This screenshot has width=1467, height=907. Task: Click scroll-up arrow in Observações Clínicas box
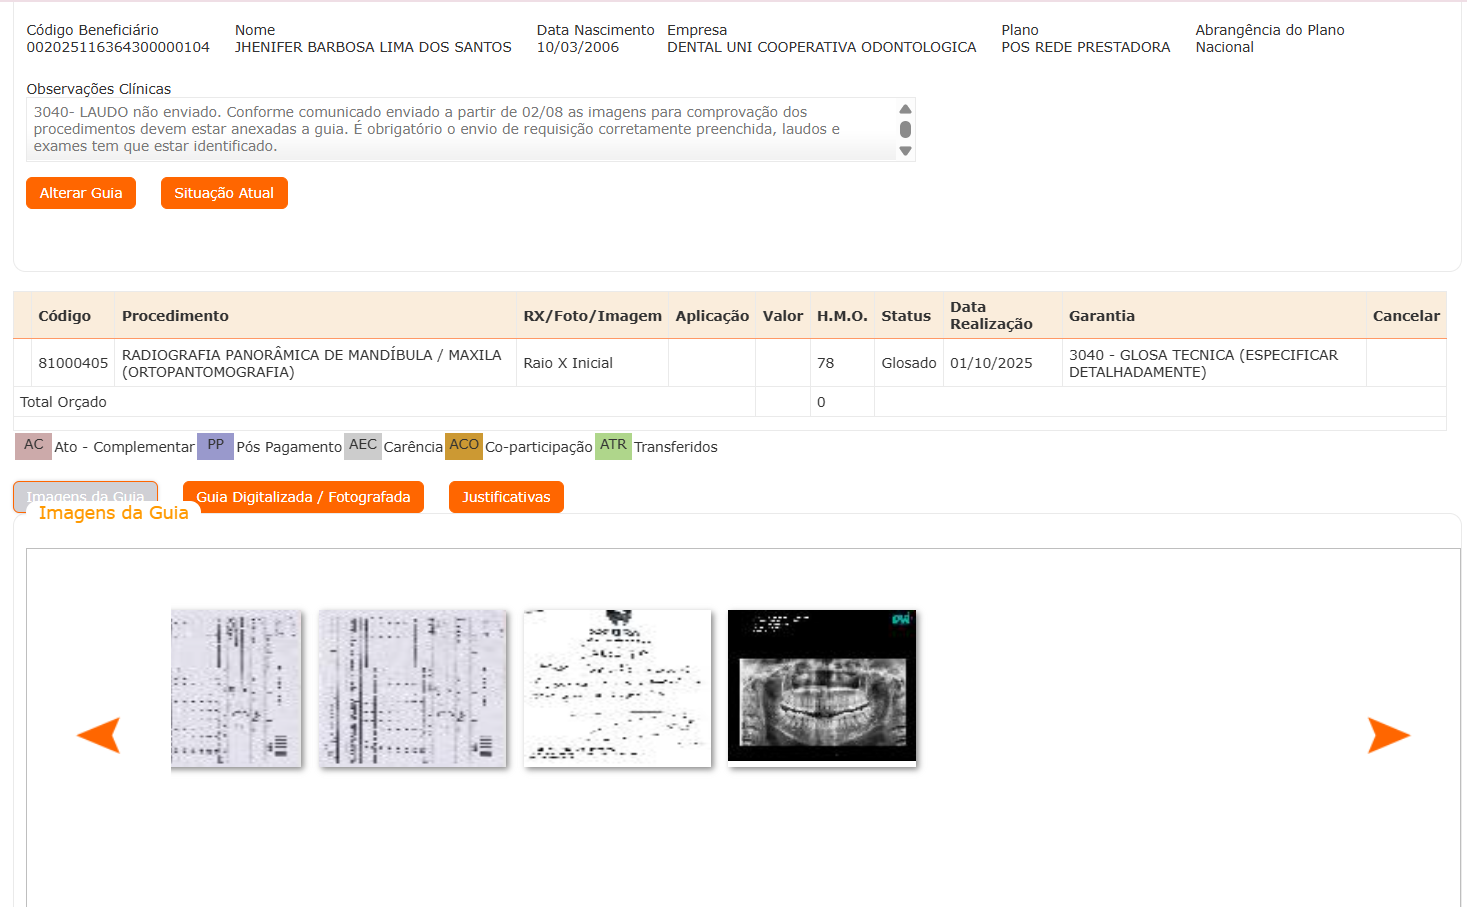(x=905, y=109)
